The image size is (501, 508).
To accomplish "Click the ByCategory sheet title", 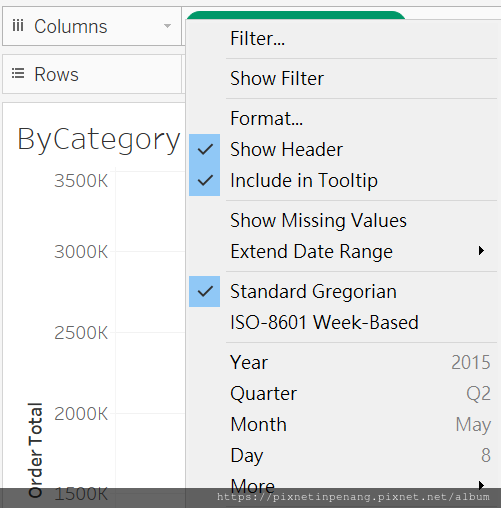I will pyautogui.click(x=99, y=140).
